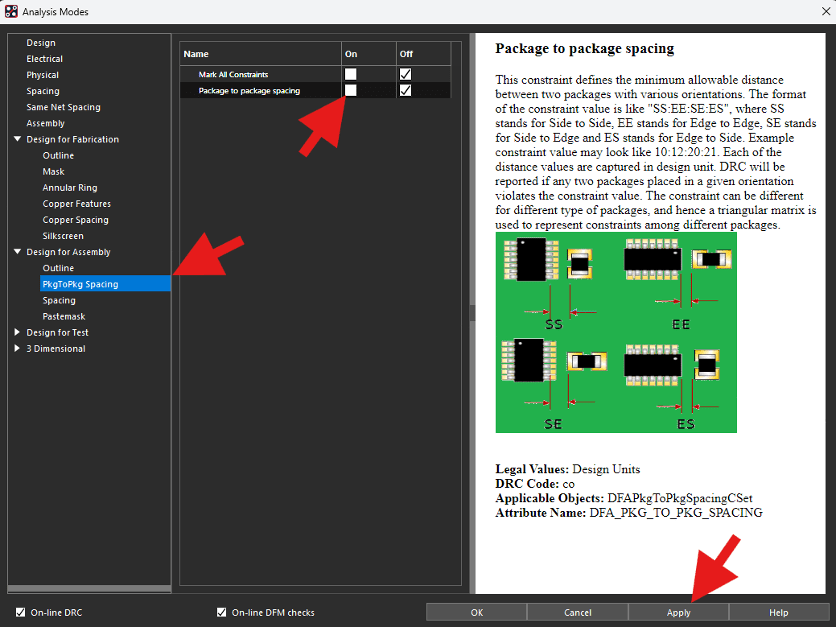
Task: Click the Analysis Modes app icon in title bar
Action: (11, 11)
